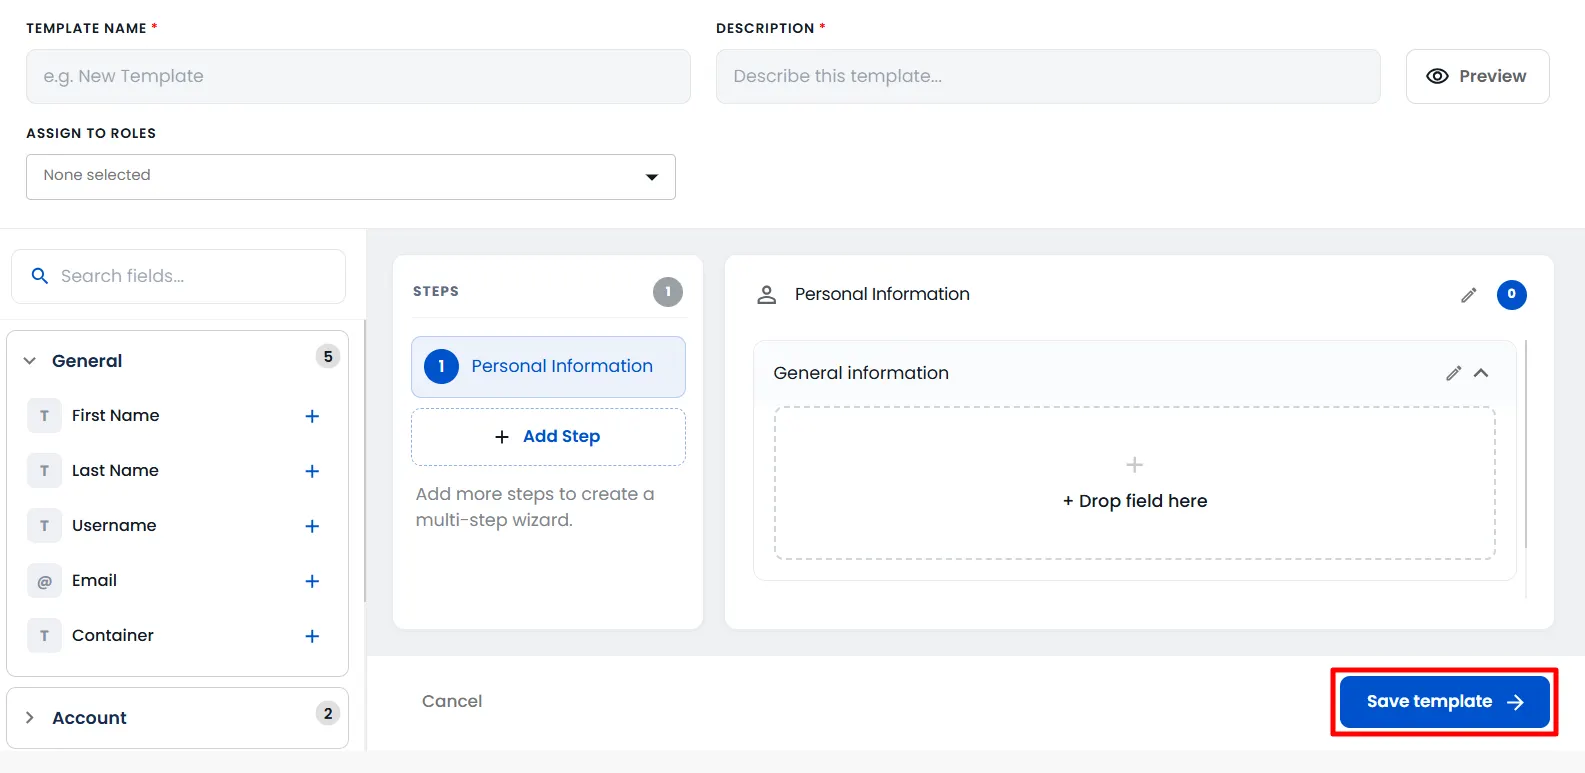Click the Container field label
Screen dimensions: 1585x773
(113, 636)
